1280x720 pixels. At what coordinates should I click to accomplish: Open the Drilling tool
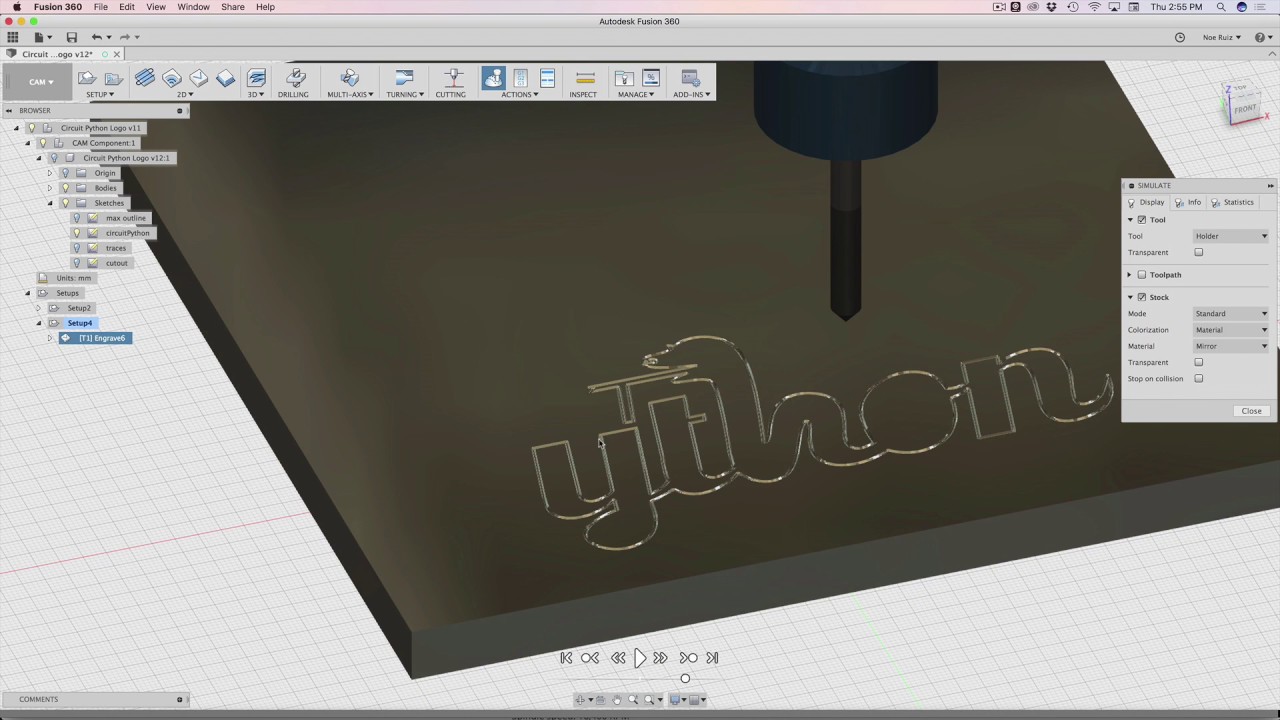(x=294, y=78)
